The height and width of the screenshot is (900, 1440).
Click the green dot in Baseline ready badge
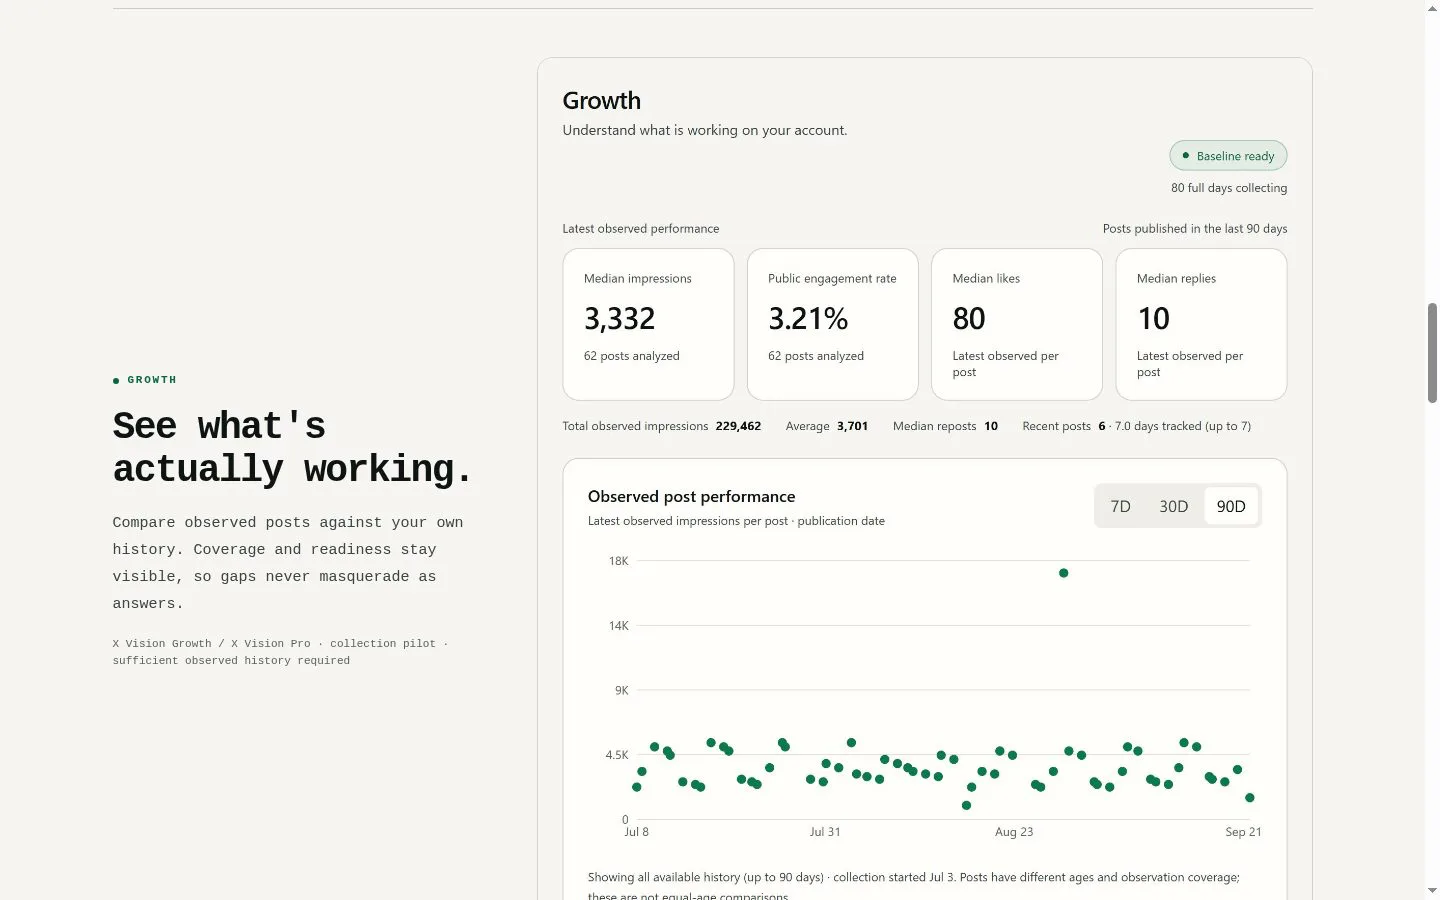(x=1185, y=156)
